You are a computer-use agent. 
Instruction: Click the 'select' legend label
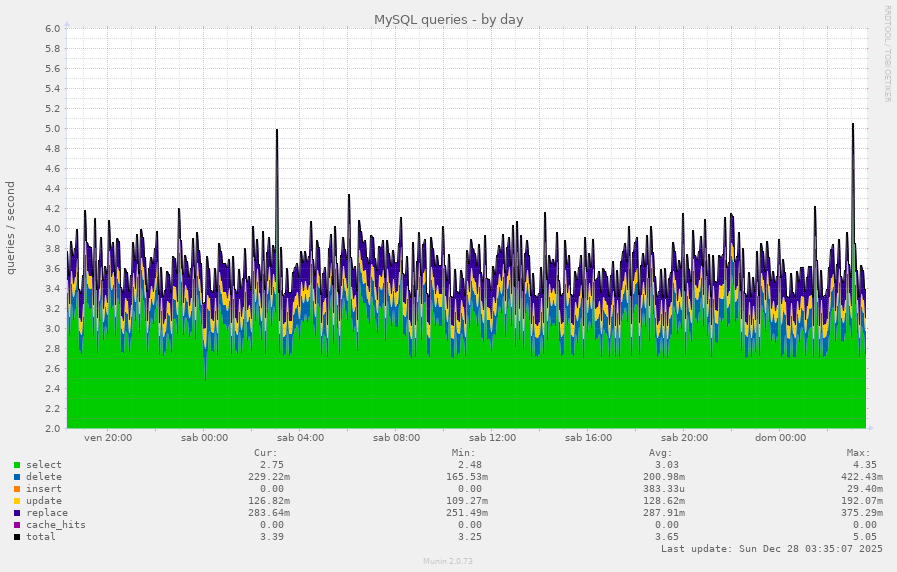pyautogui.click(x=43, y=465)
